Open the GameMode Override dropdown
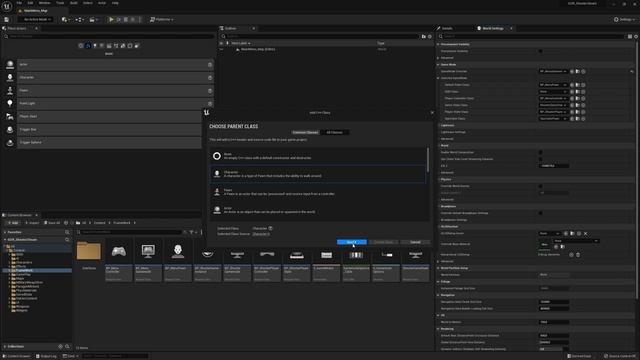The image size is (640, 360). pos(553,71)
